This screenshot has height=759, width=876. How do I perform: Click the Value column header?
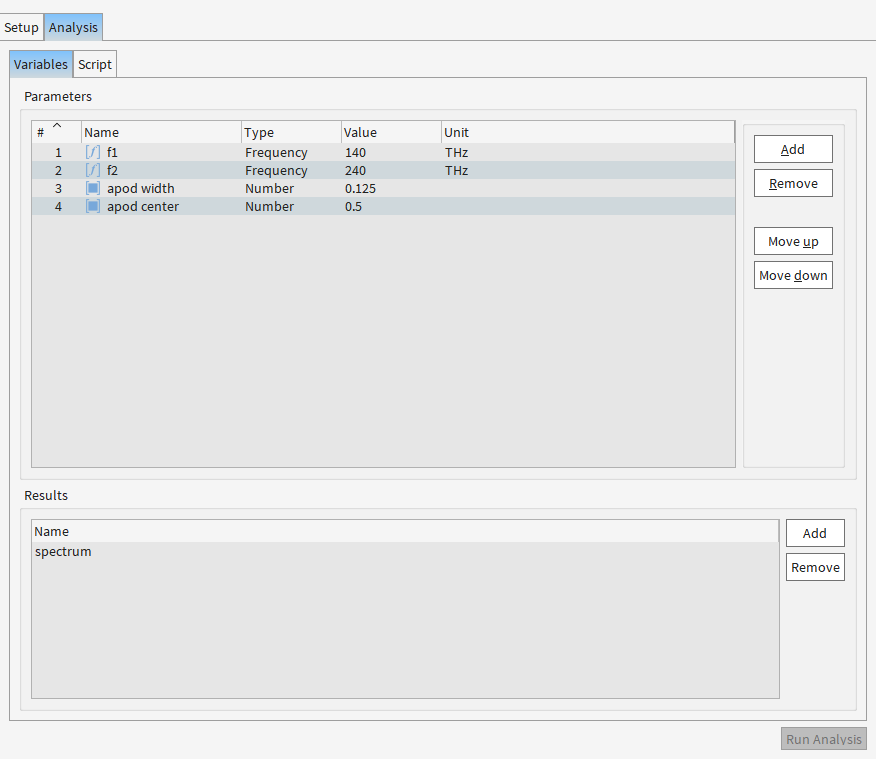(391, 132)
